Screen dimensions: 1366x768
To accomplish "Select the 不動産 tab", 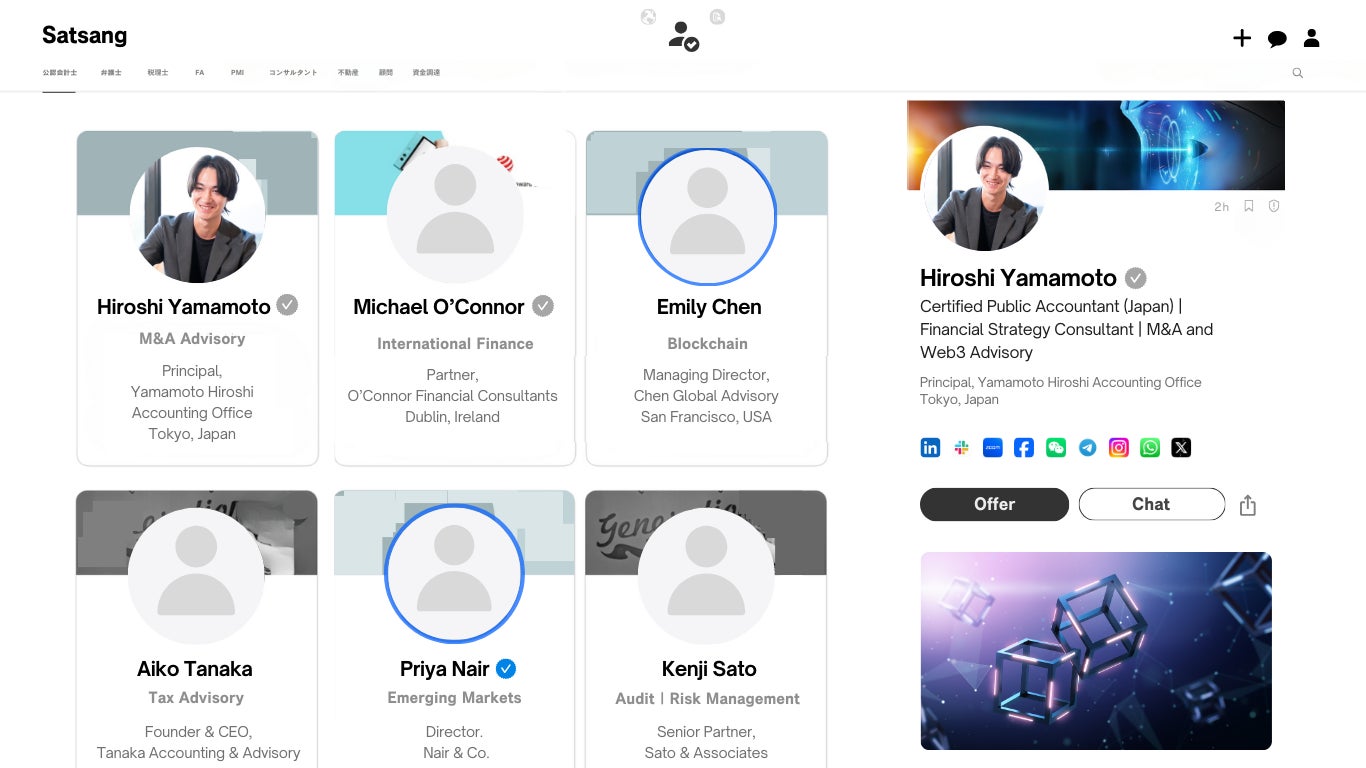I will click(x=348, y=73).
